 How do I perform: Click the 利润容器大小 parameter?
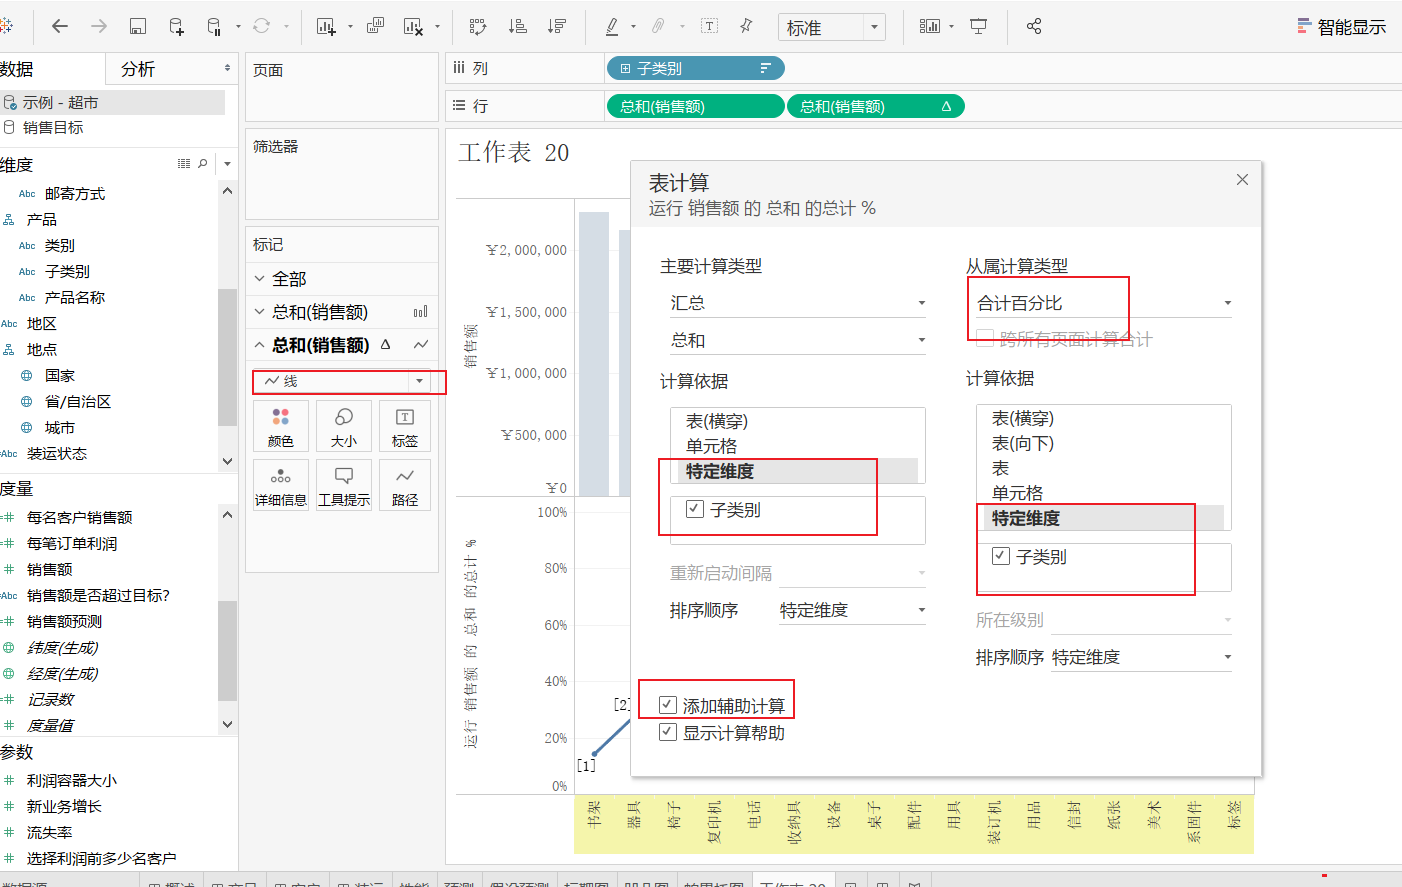coord(72,780)
